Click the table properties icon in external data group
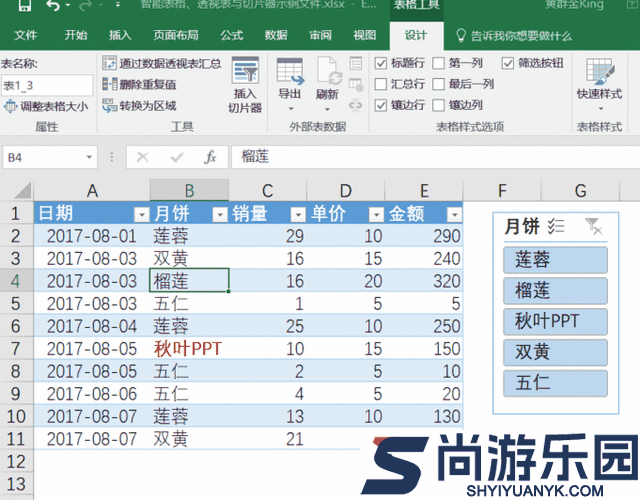 click(356, 63)
